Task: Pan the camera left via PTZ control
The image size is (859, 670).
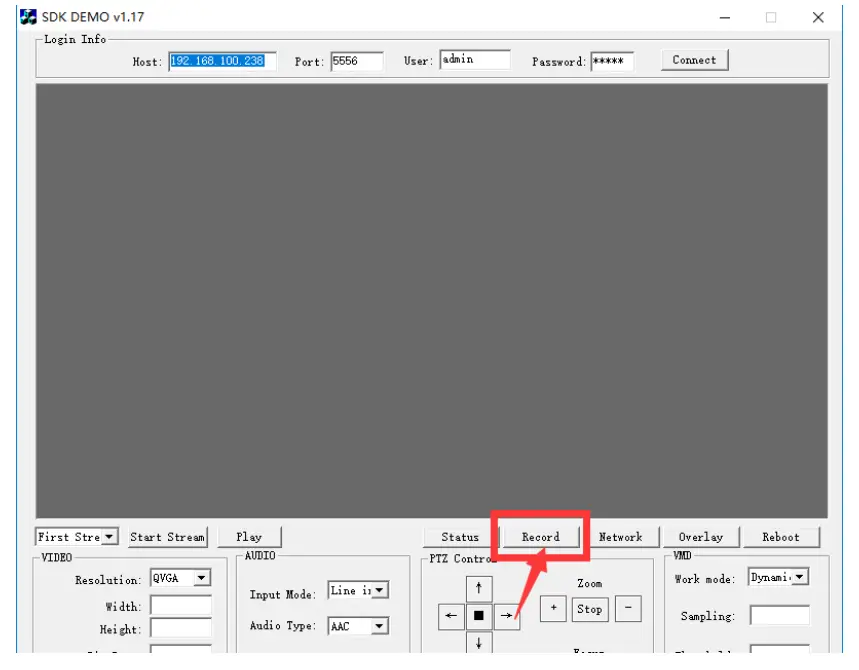Action: pos(450,616)
